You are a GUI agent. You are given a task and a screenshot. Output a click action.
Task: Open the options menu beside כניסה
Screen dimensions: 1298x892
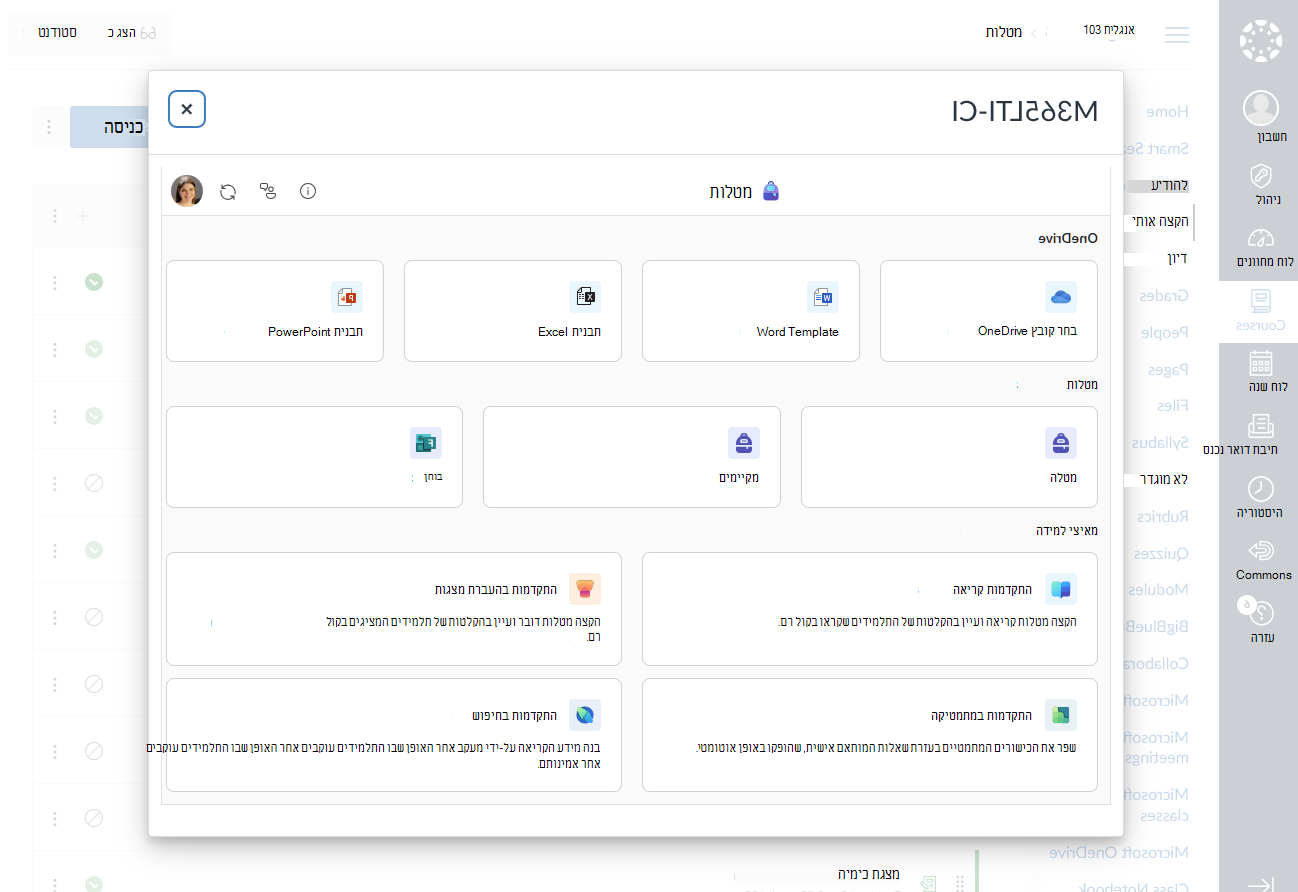[x=48, y=127]
